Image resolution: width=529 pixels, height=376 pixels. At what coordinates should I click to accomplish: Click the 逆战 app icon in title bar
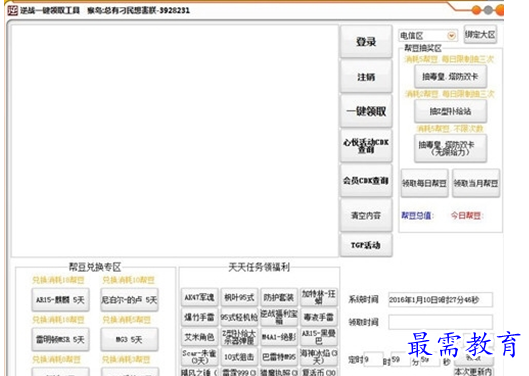point(12,10)
